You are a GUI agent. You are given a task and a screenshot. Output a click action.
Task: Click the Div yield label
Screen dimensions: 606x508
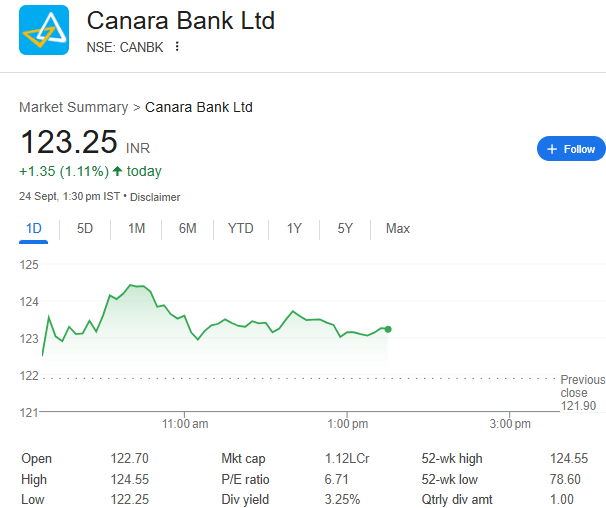(244, 499)
